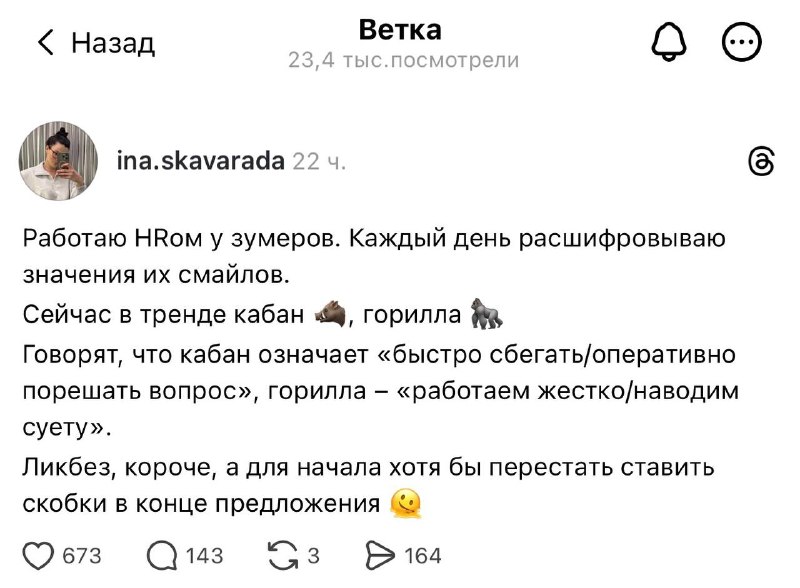Open ina.skavarada profile photo
The width and height of the screenshot is (800, 588).
coord(58,161)
